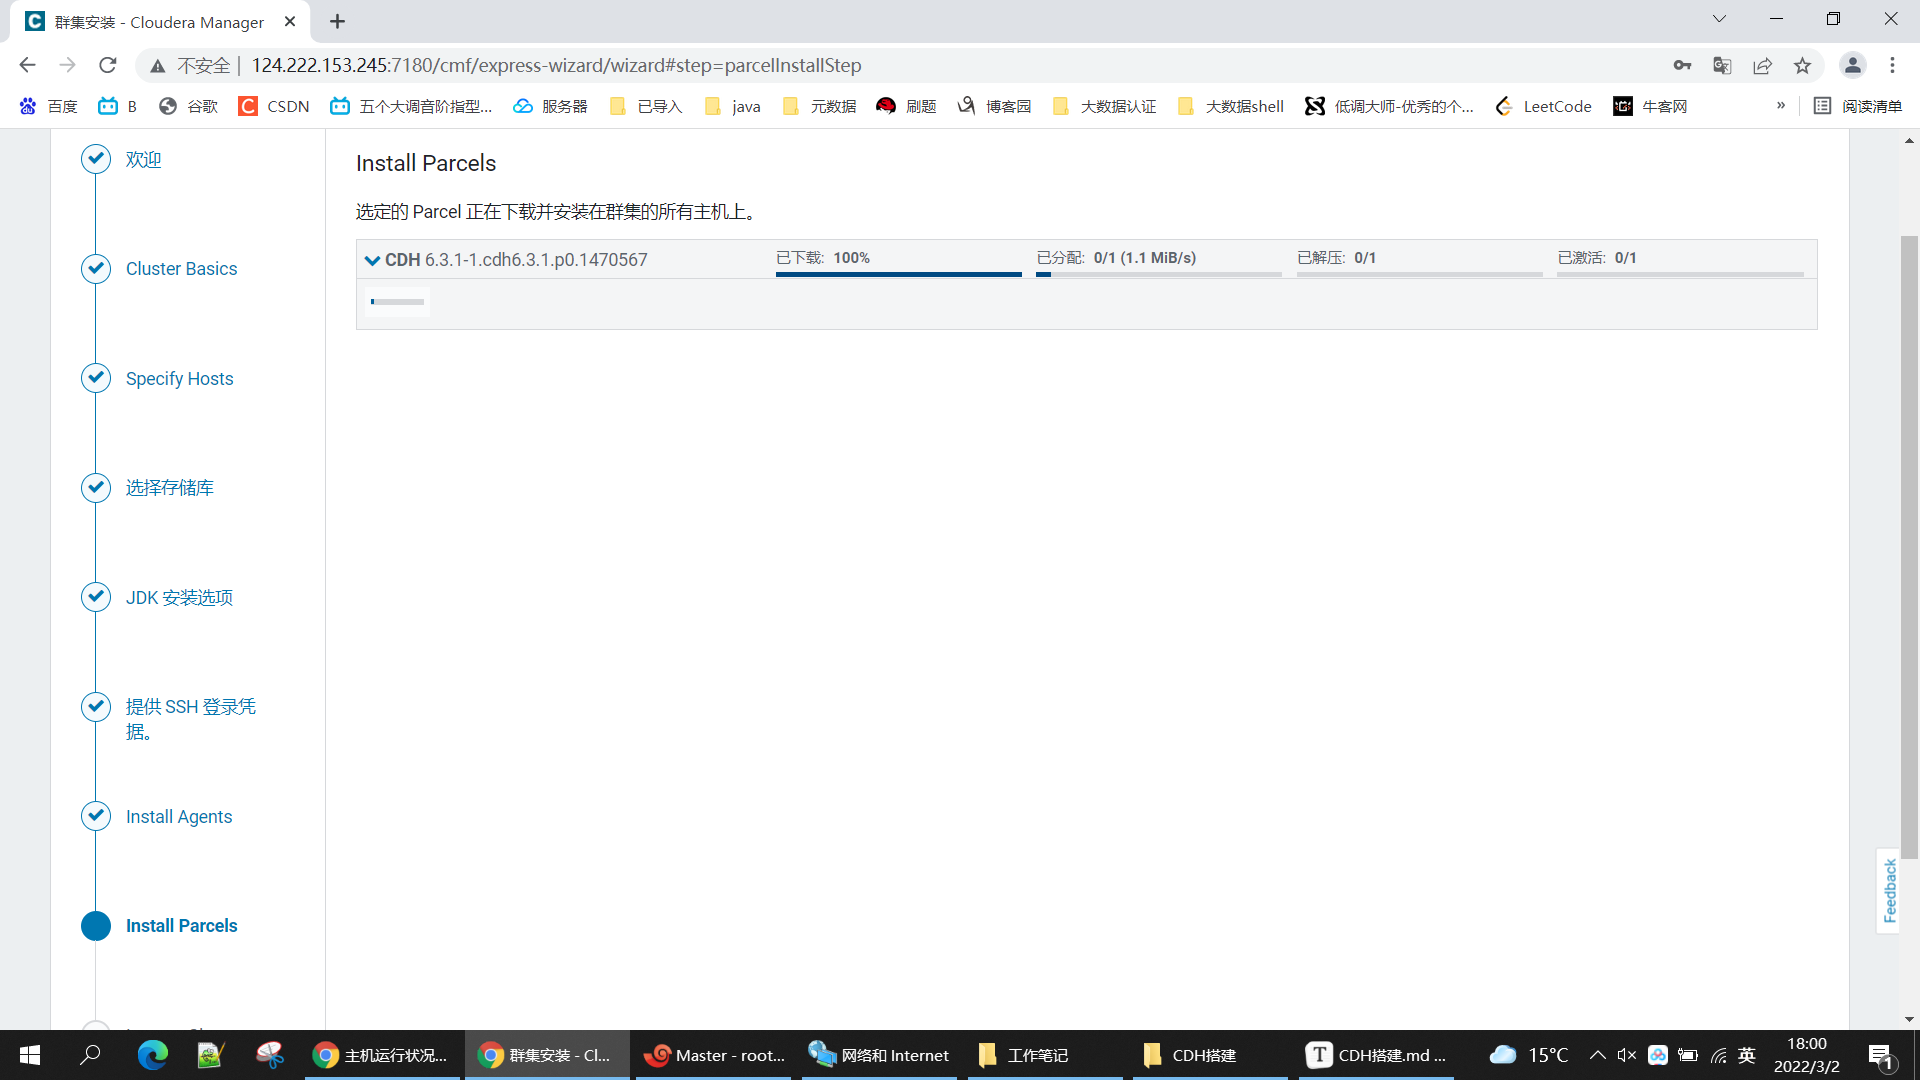This screenshot has width=1920, height=1080.
Task: Open a new browser tab
Action: pos(337,21)
